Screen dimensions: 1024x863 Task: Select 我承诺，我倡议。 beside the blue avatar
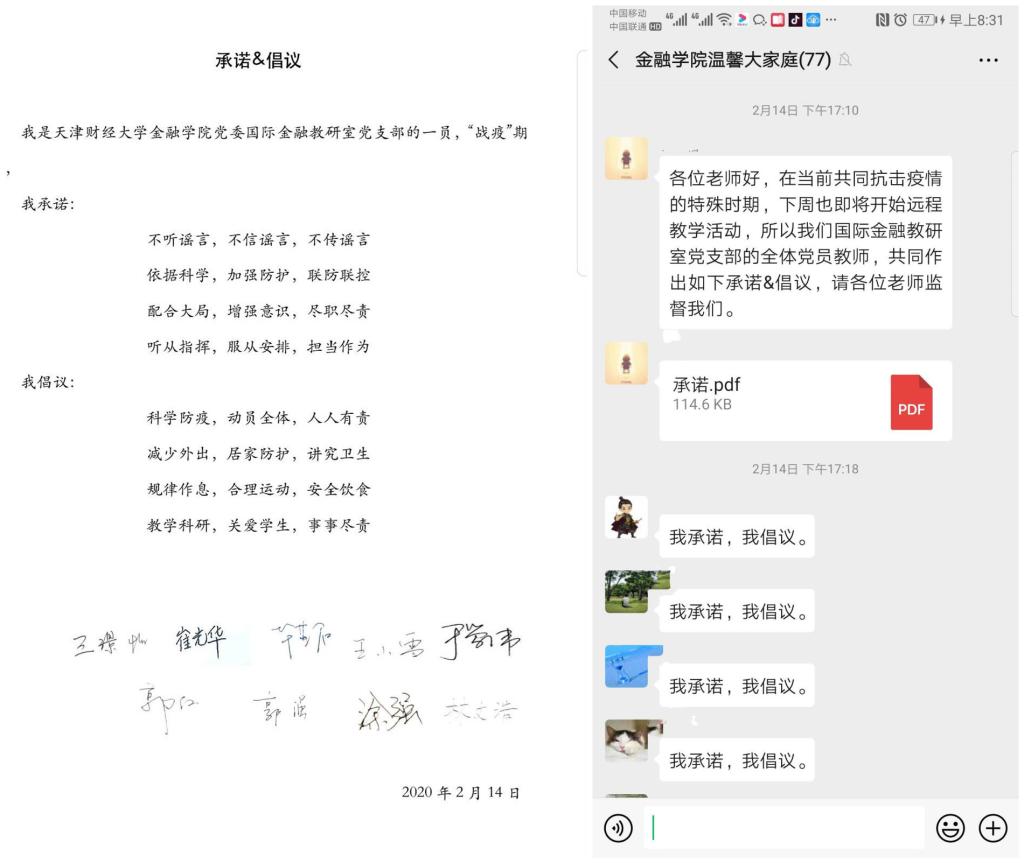(x=737, y=686)
